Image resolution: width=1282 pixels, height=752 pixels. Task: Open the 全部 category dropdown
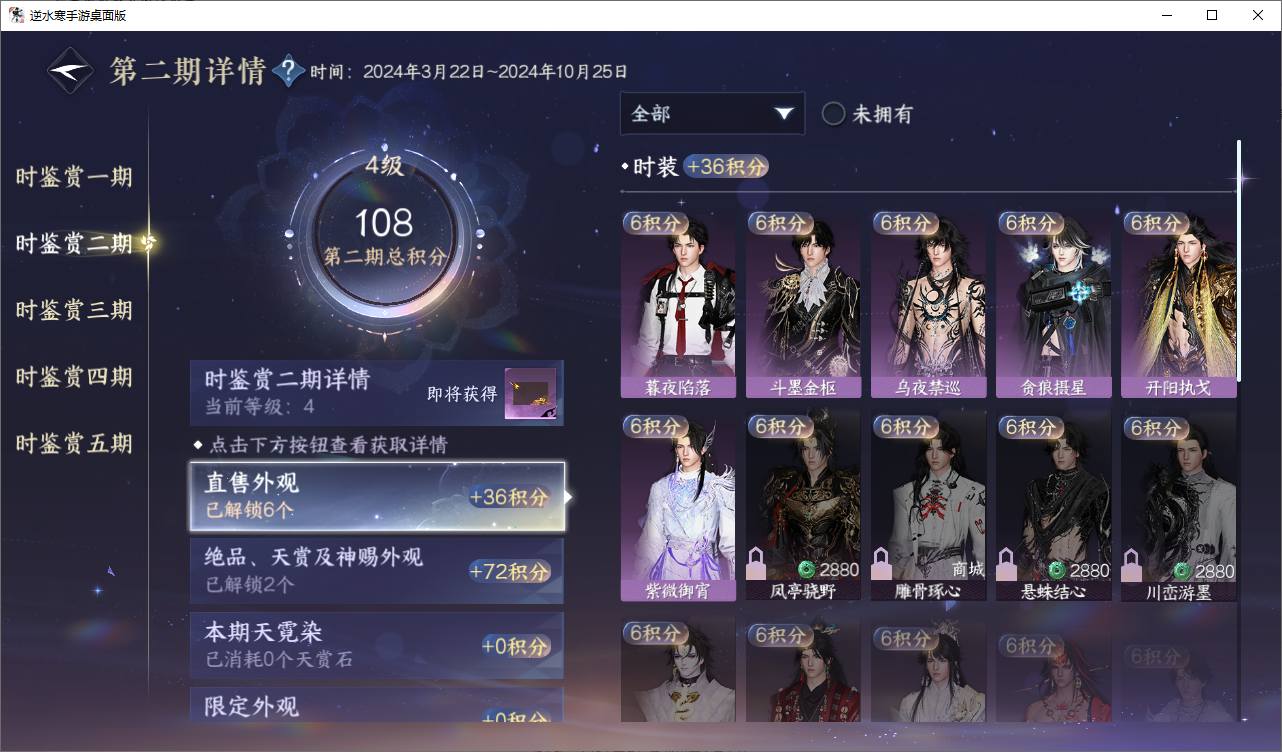712,114
